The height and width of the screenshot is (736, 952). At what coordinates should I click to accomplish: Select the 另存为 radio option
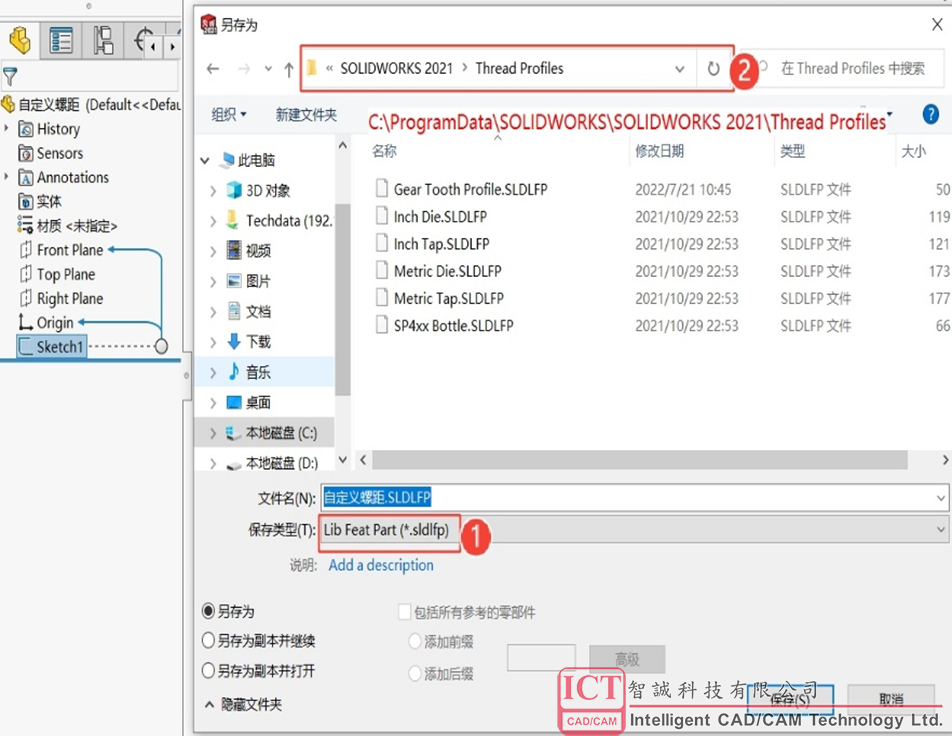click(x=208, y=610)
